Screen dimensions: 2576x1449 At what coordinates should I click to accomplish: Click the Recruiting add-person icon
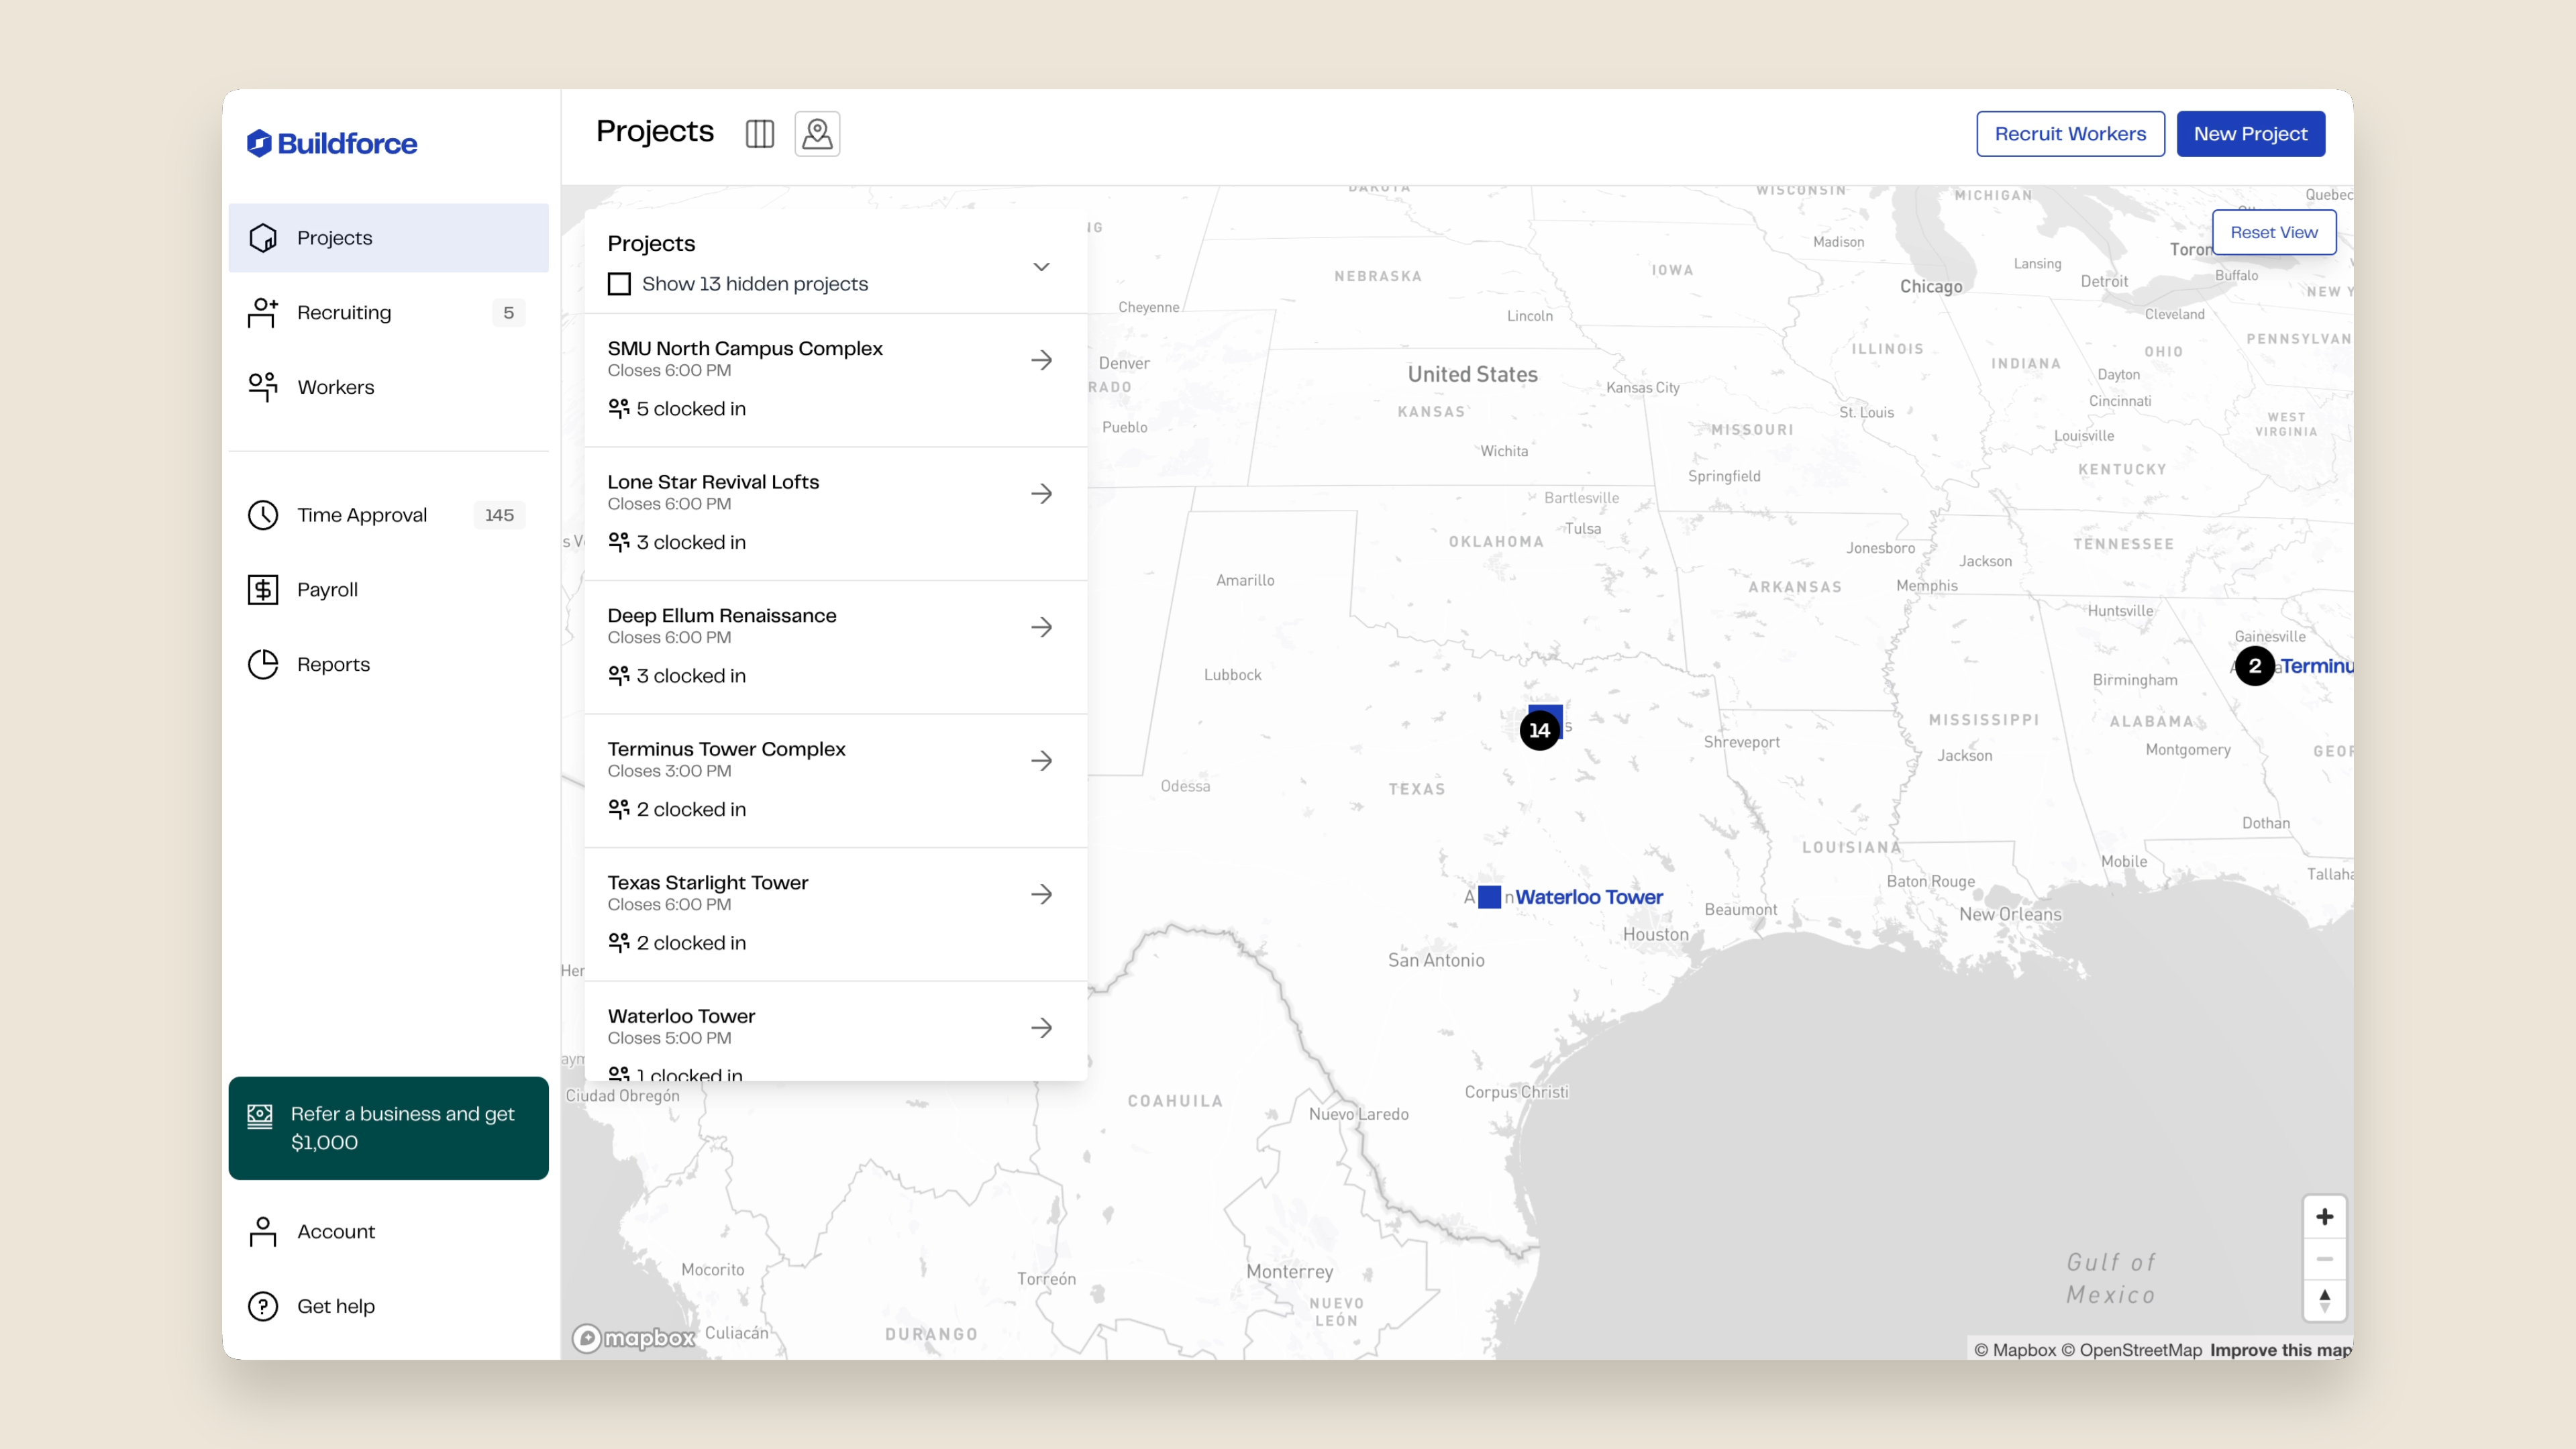263,313
